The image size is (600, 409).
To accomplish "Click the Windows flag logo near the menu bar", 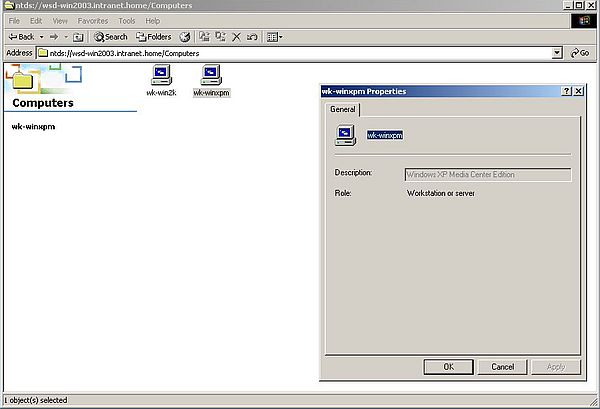I will [584, 21].
